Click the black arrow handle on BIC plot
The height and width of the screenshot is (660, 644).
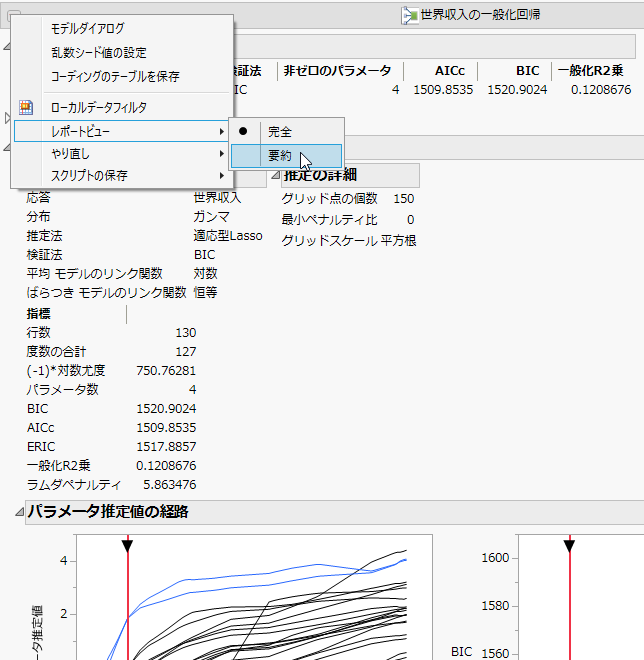click(x=569, y=545)
